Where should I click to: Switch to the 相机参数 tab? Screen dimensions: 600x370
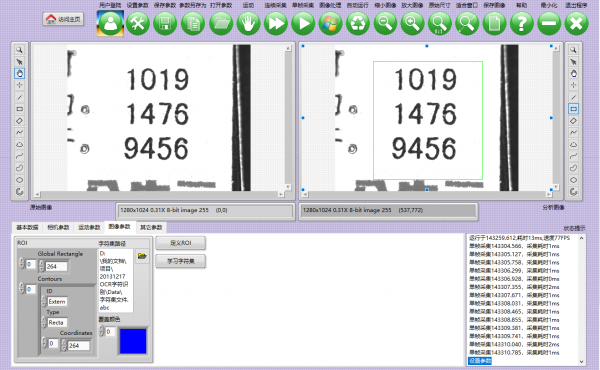(x=58, y=227)
